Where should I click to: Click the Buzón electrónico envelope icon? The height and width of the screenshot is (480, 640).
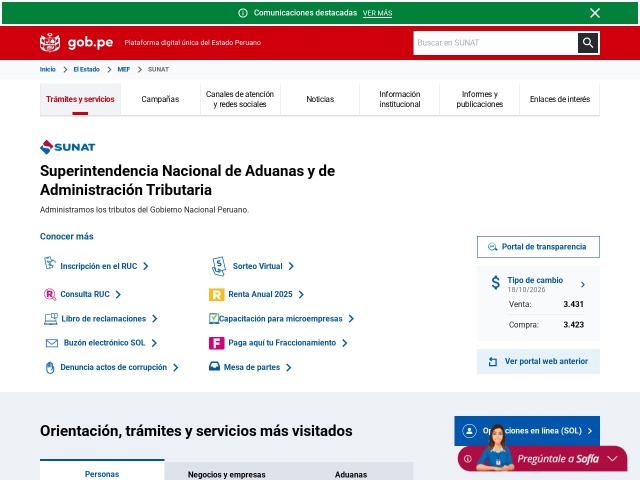(x=52, y=343)
